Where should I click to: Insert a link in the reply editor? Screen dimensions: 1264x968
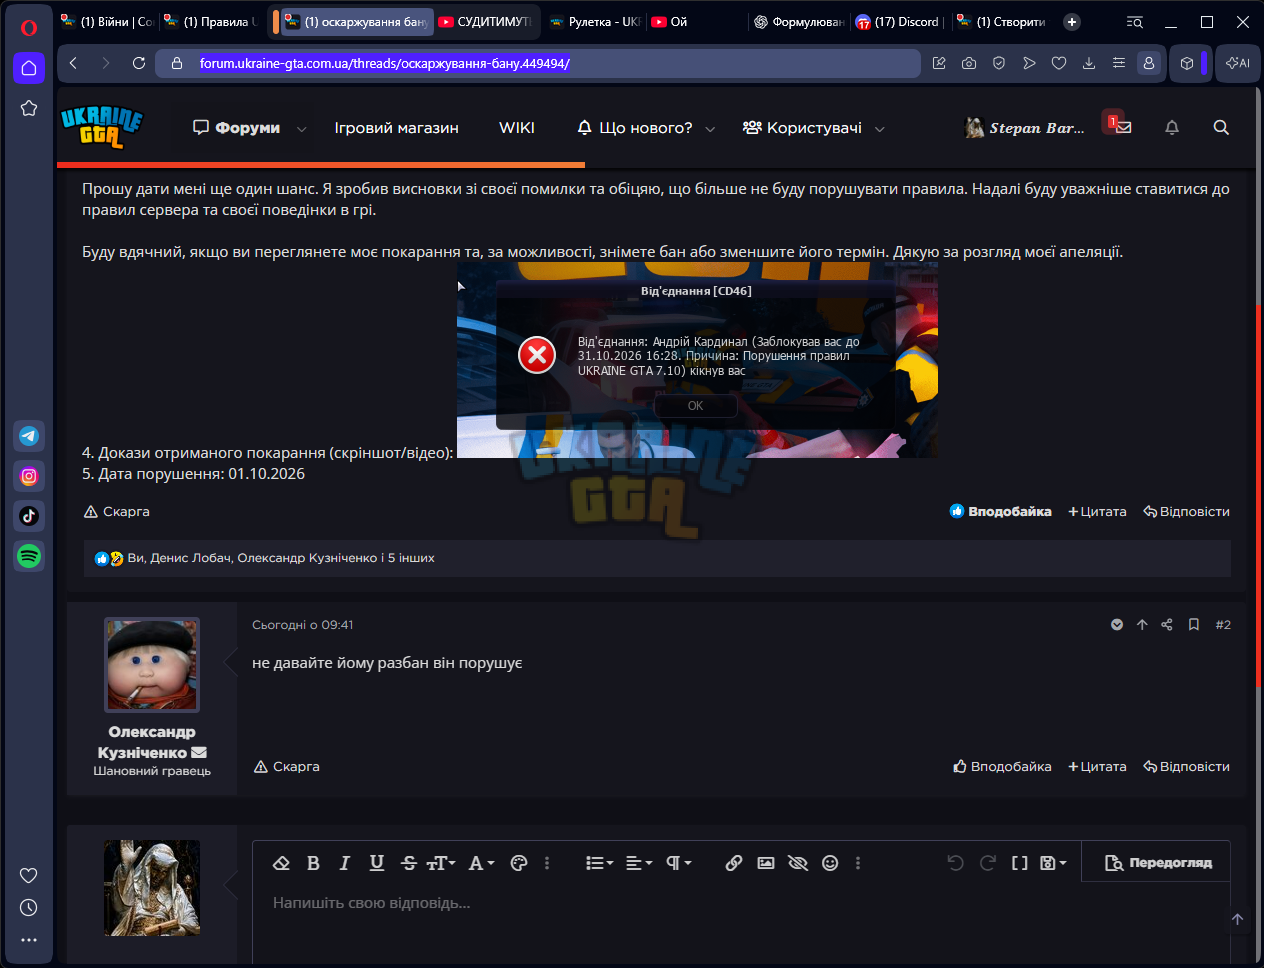(x=734, y=863)
